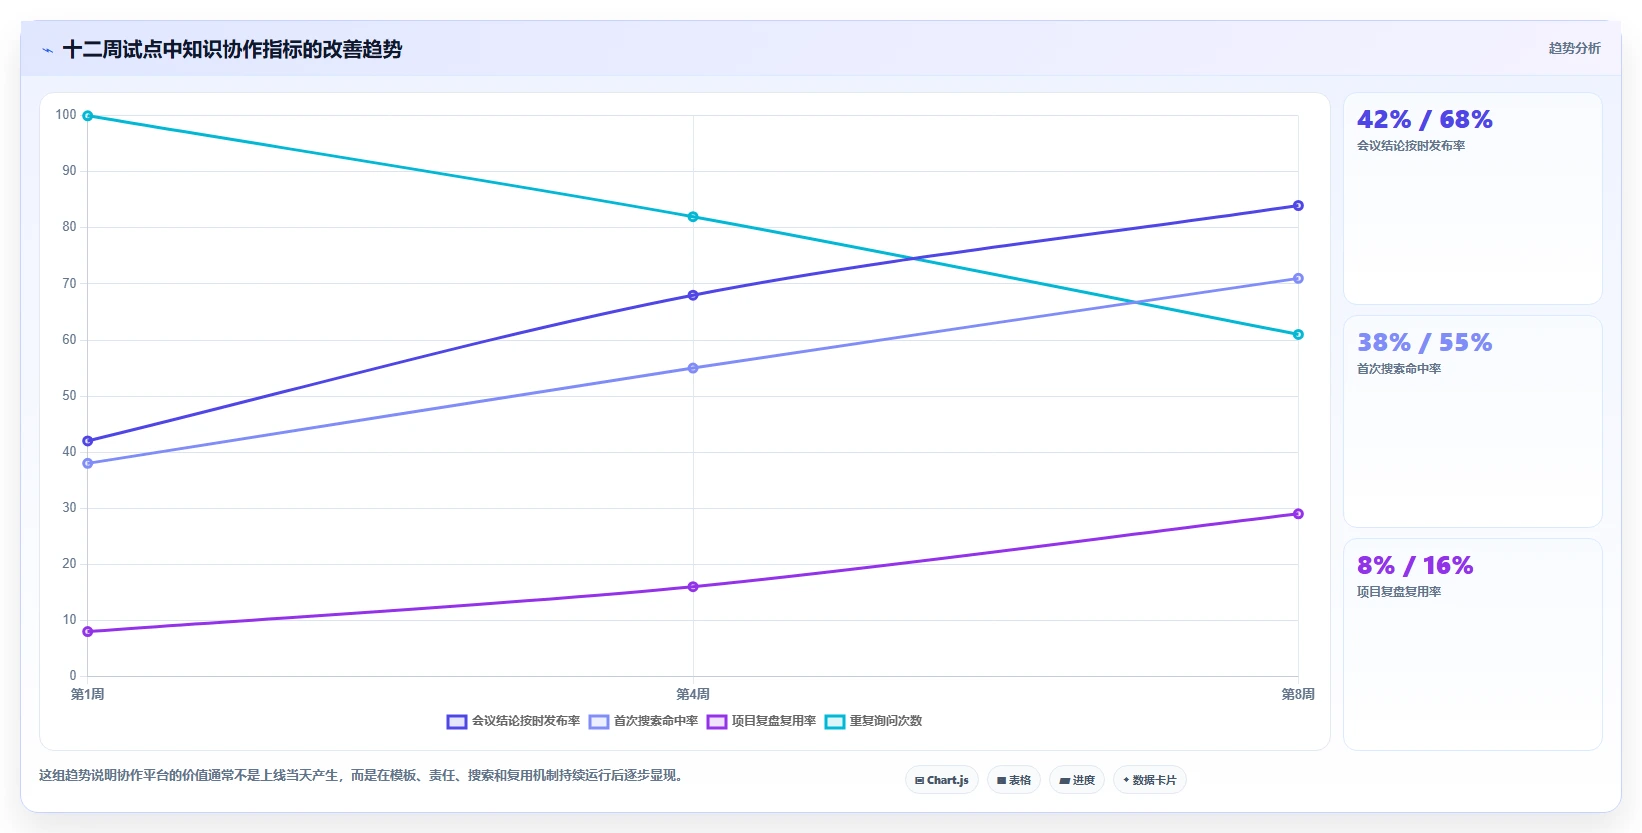Click the 重复询问次数 data point at 第8周
Viewport: 1642px width, 833px height.
1298,335
